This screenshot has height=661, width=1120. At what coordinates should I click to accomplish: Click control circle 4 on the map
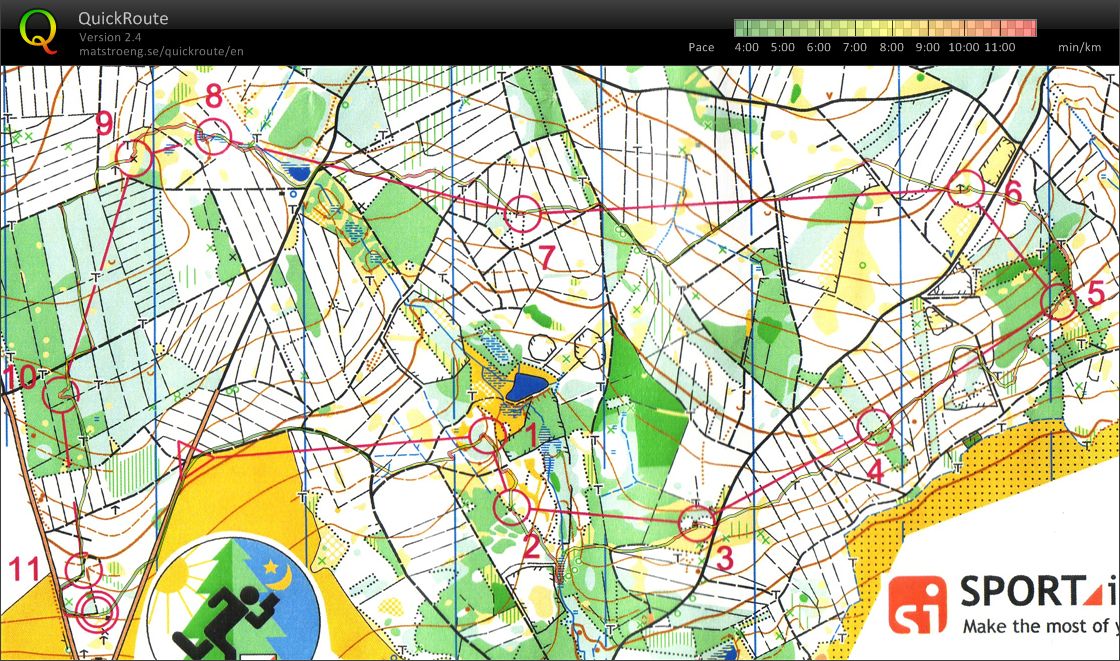[x=876, y=427]
